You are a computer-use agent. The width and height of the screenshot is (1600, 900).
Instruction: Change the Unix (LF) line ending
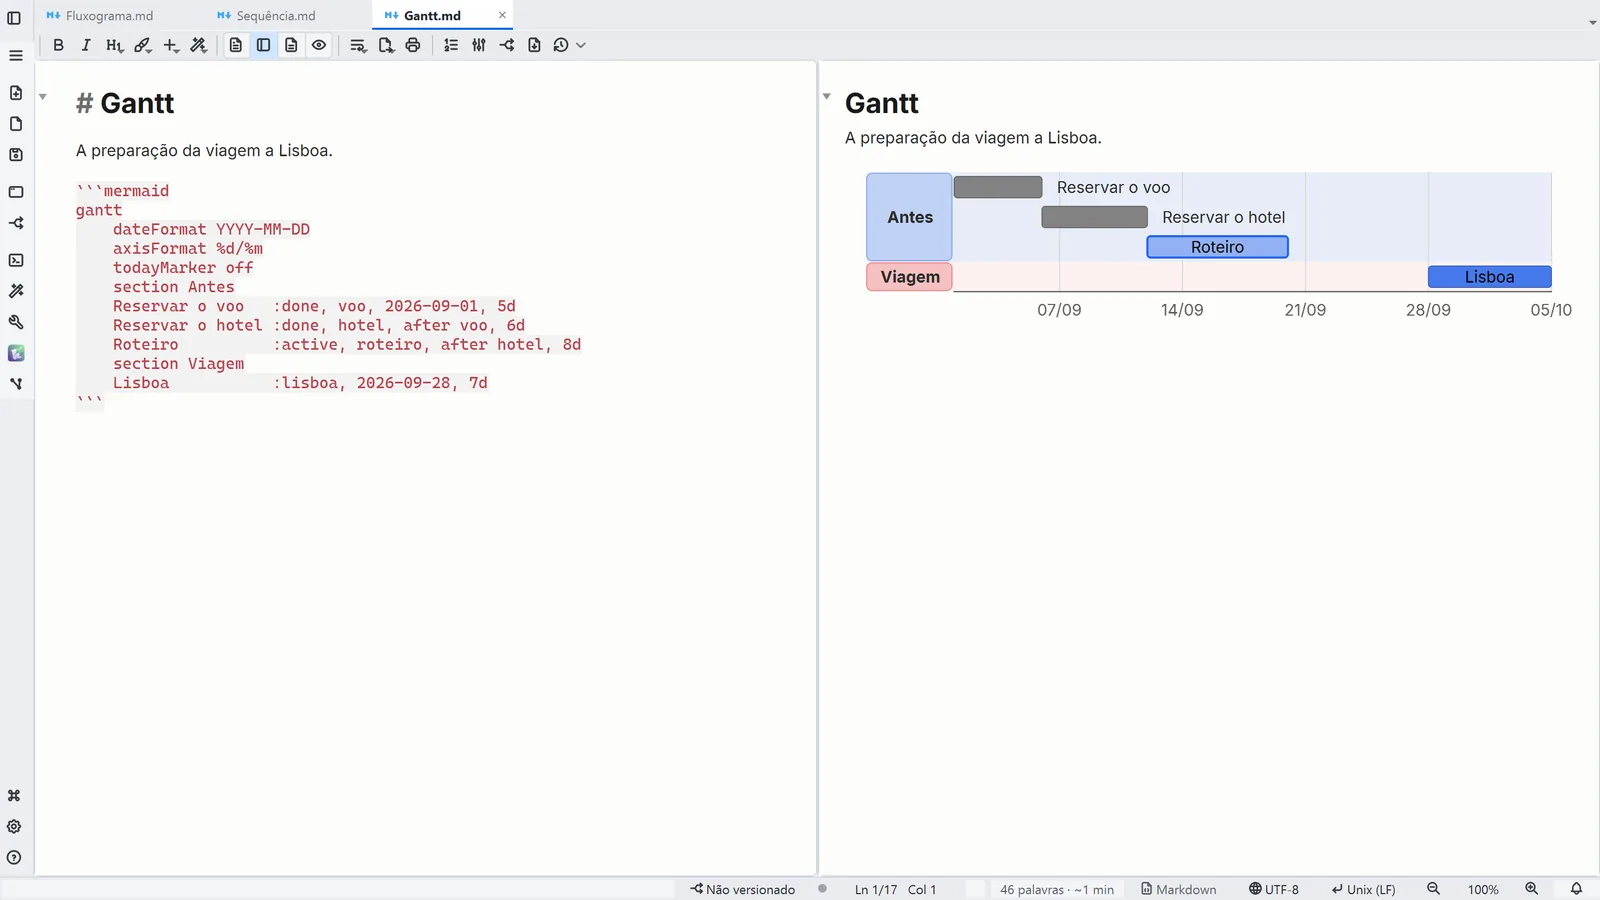tap(1363, 889)
